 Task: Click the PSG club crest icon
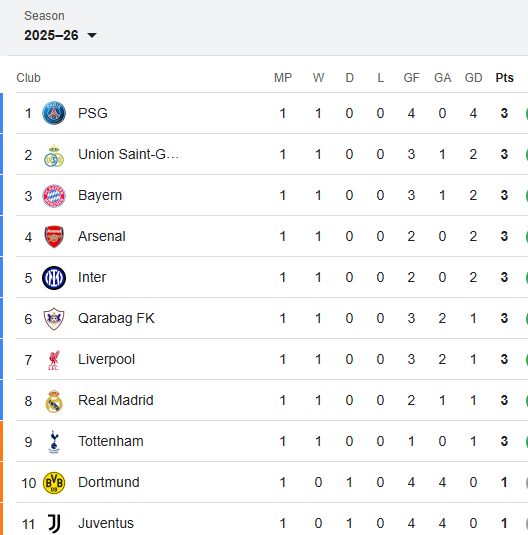(54, 113)
